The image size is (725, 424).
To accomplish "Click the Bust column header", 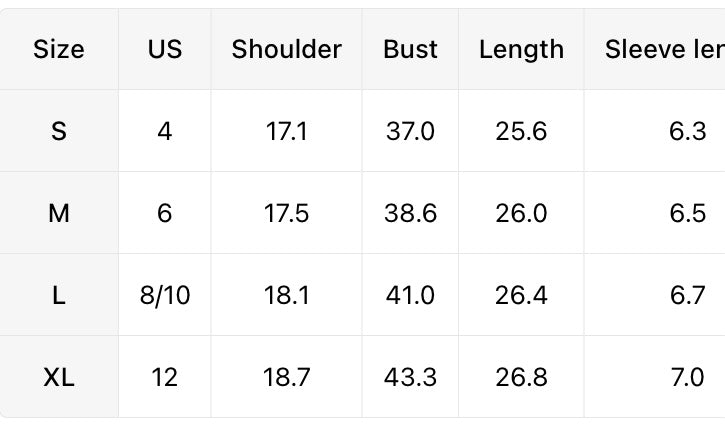I will pos(410,49).
